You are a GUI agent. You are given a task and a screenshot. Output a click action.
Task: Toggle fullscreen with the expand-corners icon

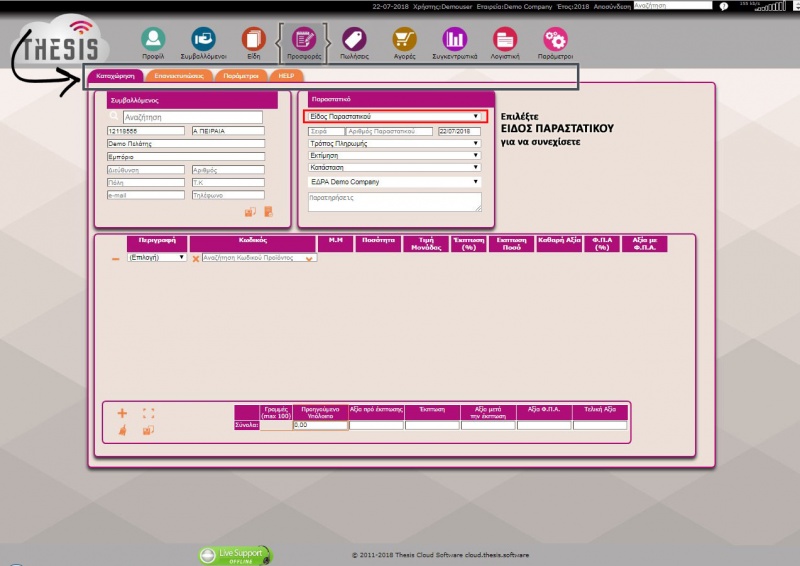point(149,413)
